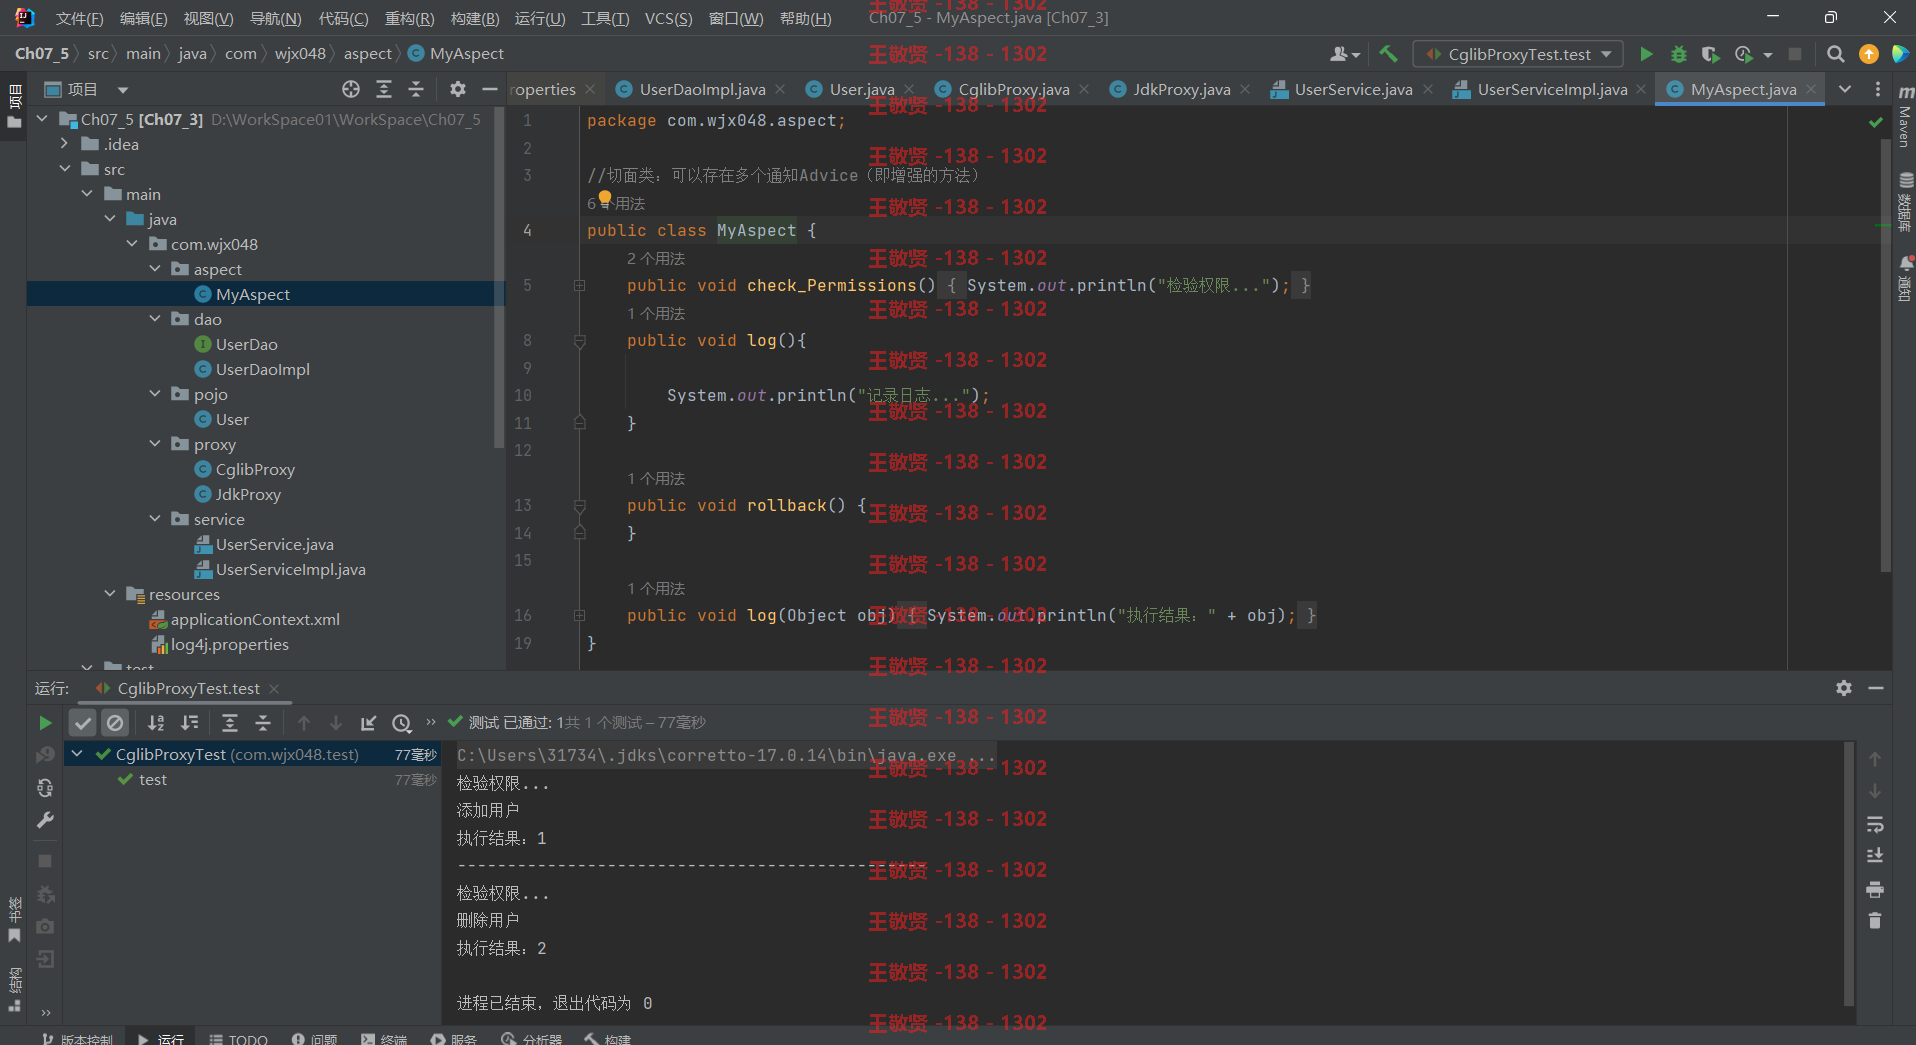The width and height of the screenshot is (1916, 1045).
Task: Switch to UserDaoImpl.java tab
Action: [x=702, y=89]
